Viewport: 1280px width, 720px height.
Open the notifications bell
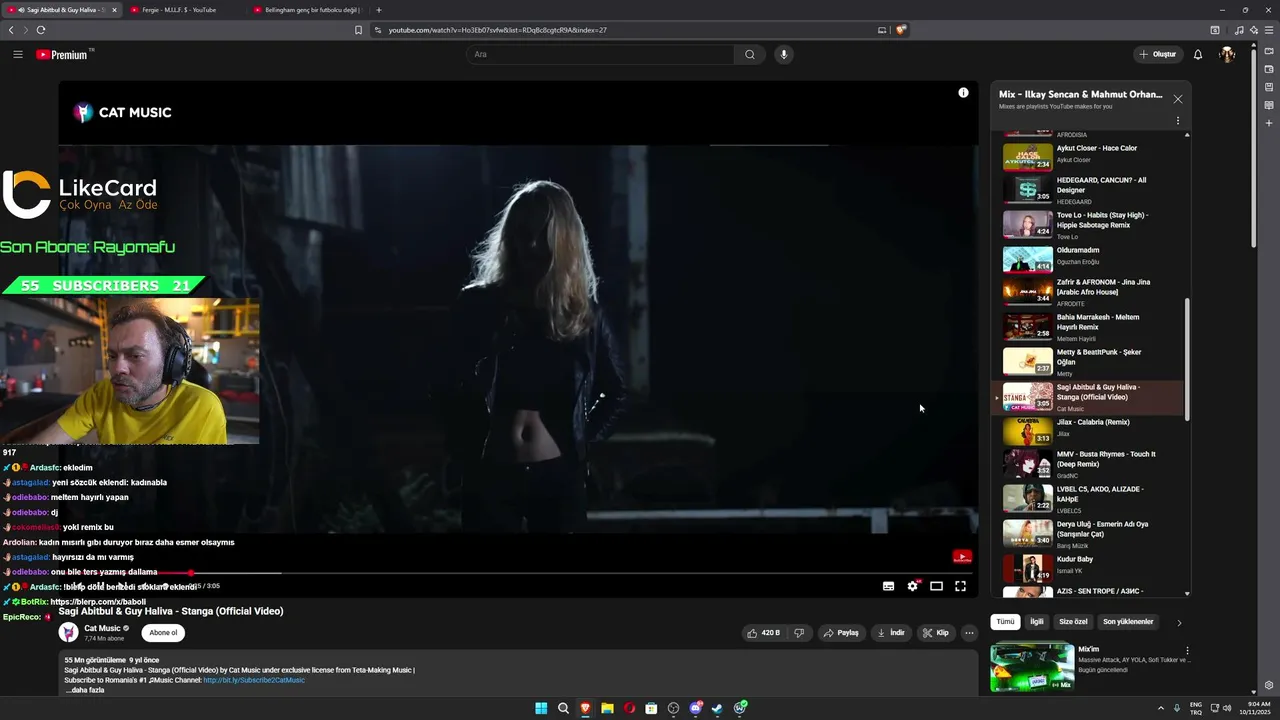[1198, 54]
